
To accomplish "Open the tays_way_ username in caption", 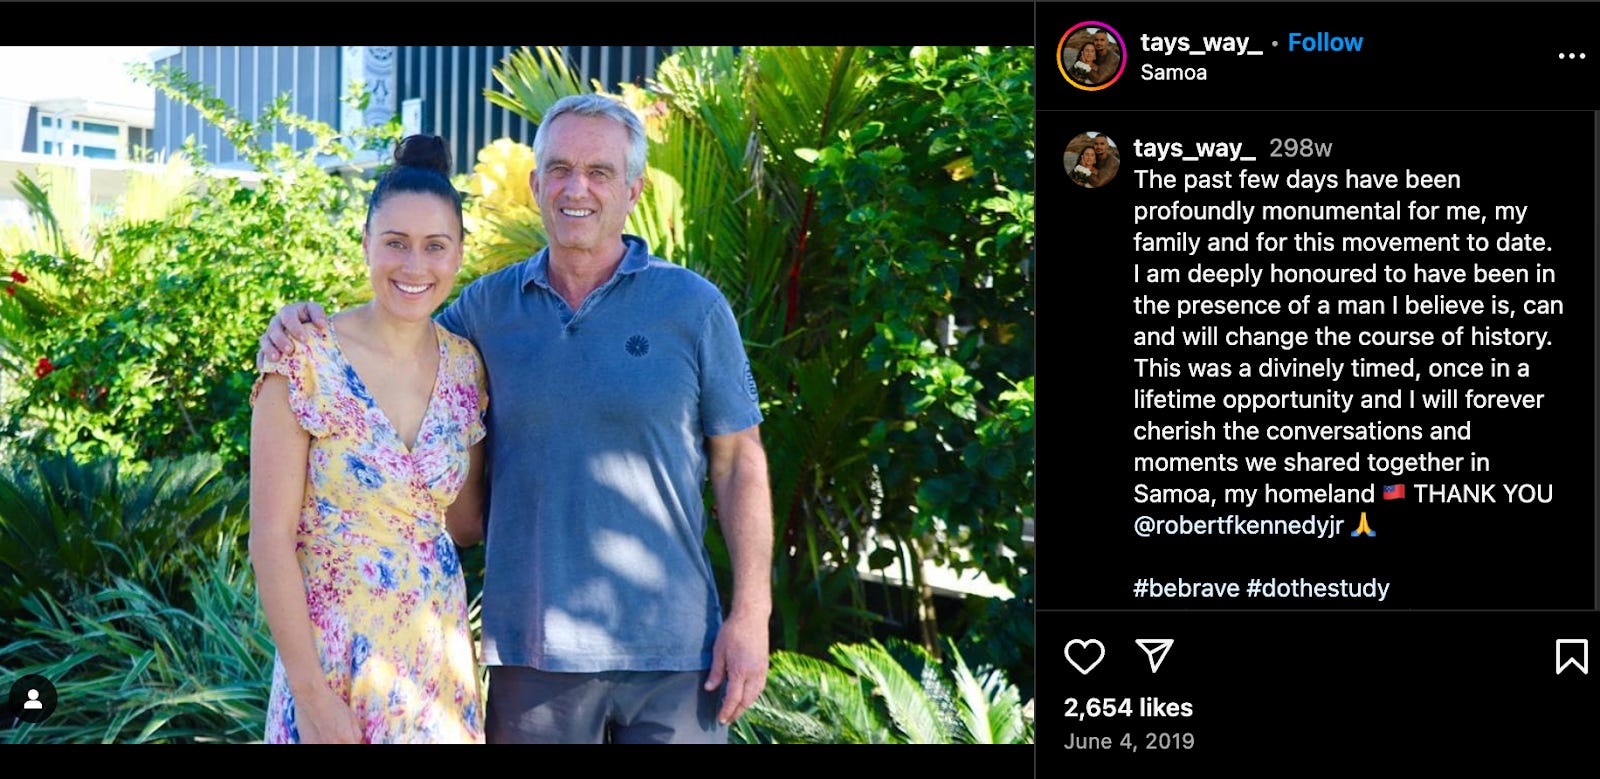I will click(x=1194, y=148).
